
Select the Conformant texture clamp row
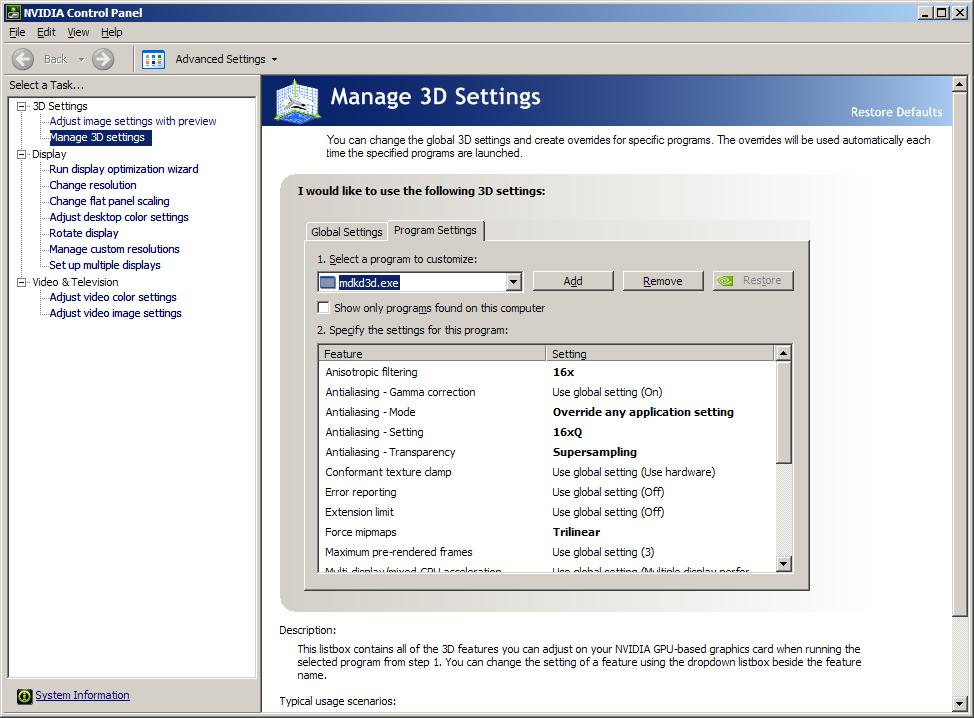pyautogui.click(x=548, y=472)
